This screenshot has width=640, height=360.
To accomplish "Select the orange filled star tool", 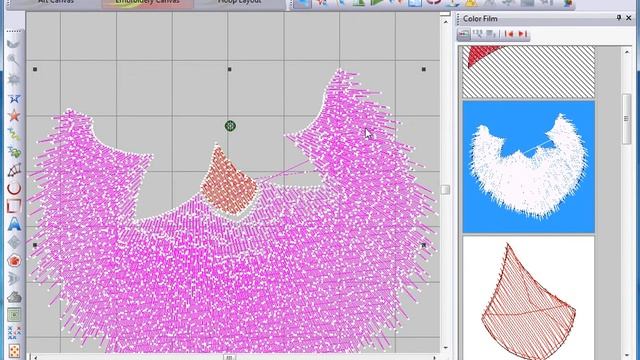I will pos(14,116).
